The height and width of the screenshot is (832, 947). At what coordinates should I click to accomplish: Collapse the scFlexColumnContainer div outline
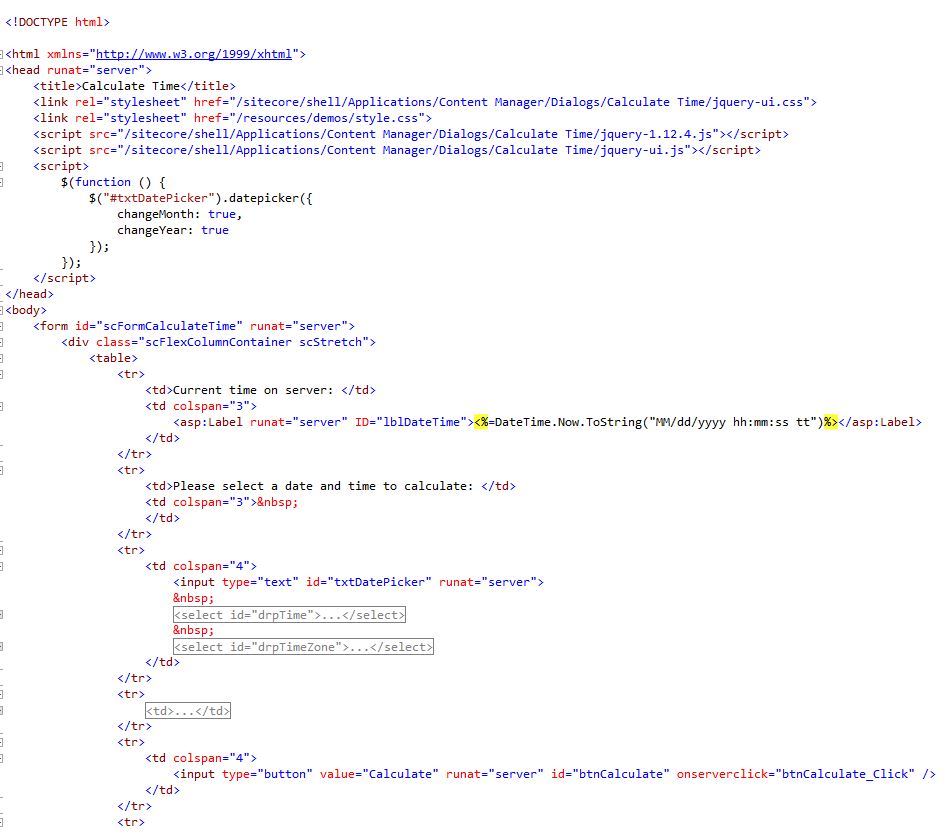pos(1,342)
